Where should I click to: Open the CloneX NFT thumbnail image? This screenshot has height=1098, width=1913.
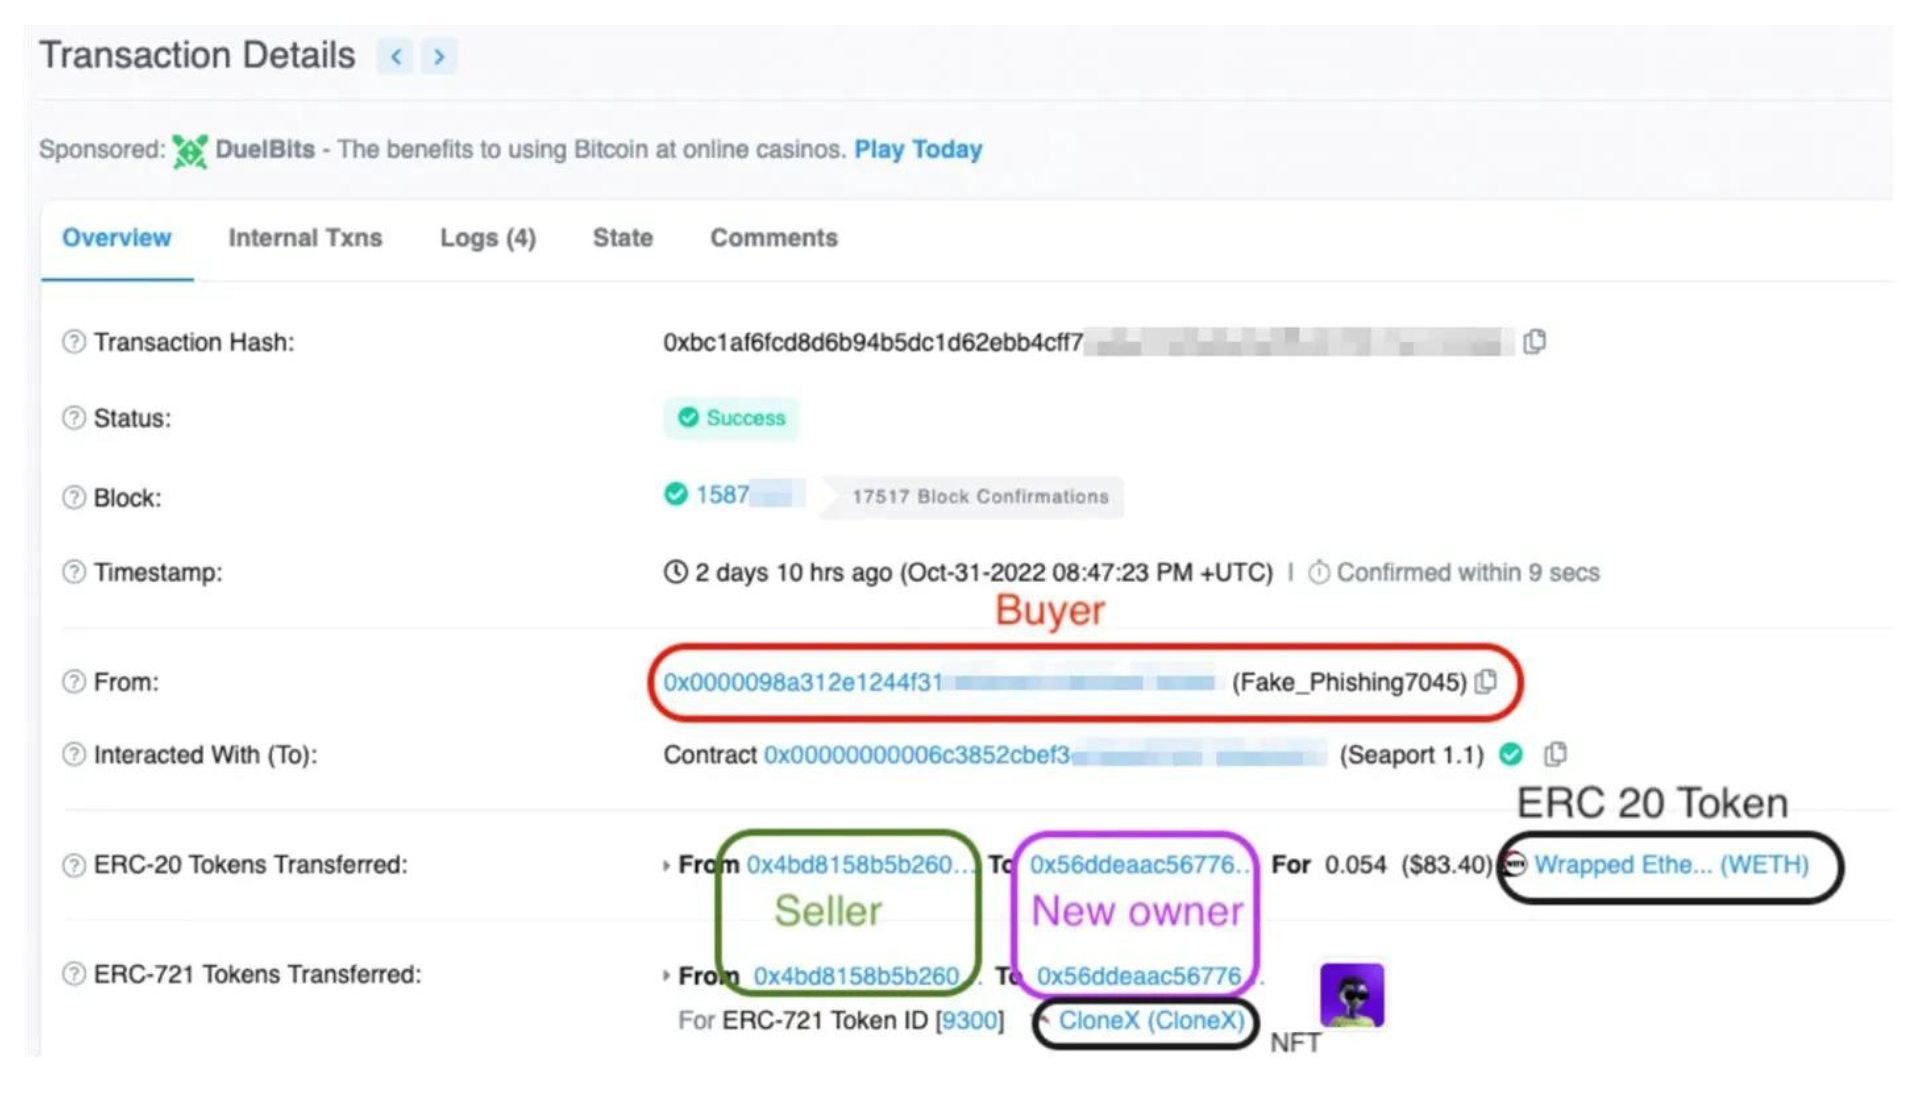point(1351,995)
